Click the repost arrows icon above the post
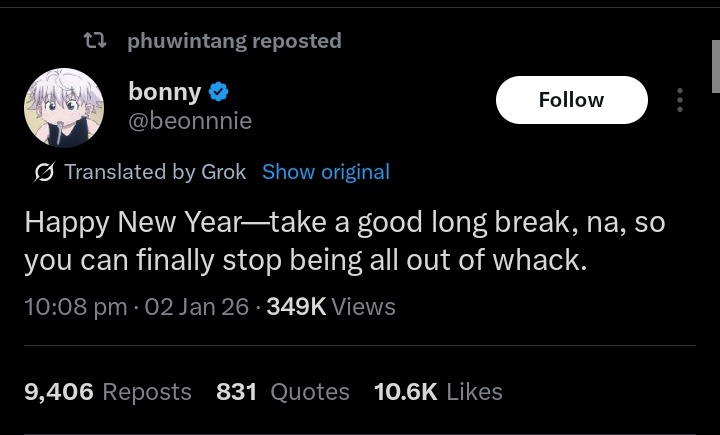 pos(94,41)
